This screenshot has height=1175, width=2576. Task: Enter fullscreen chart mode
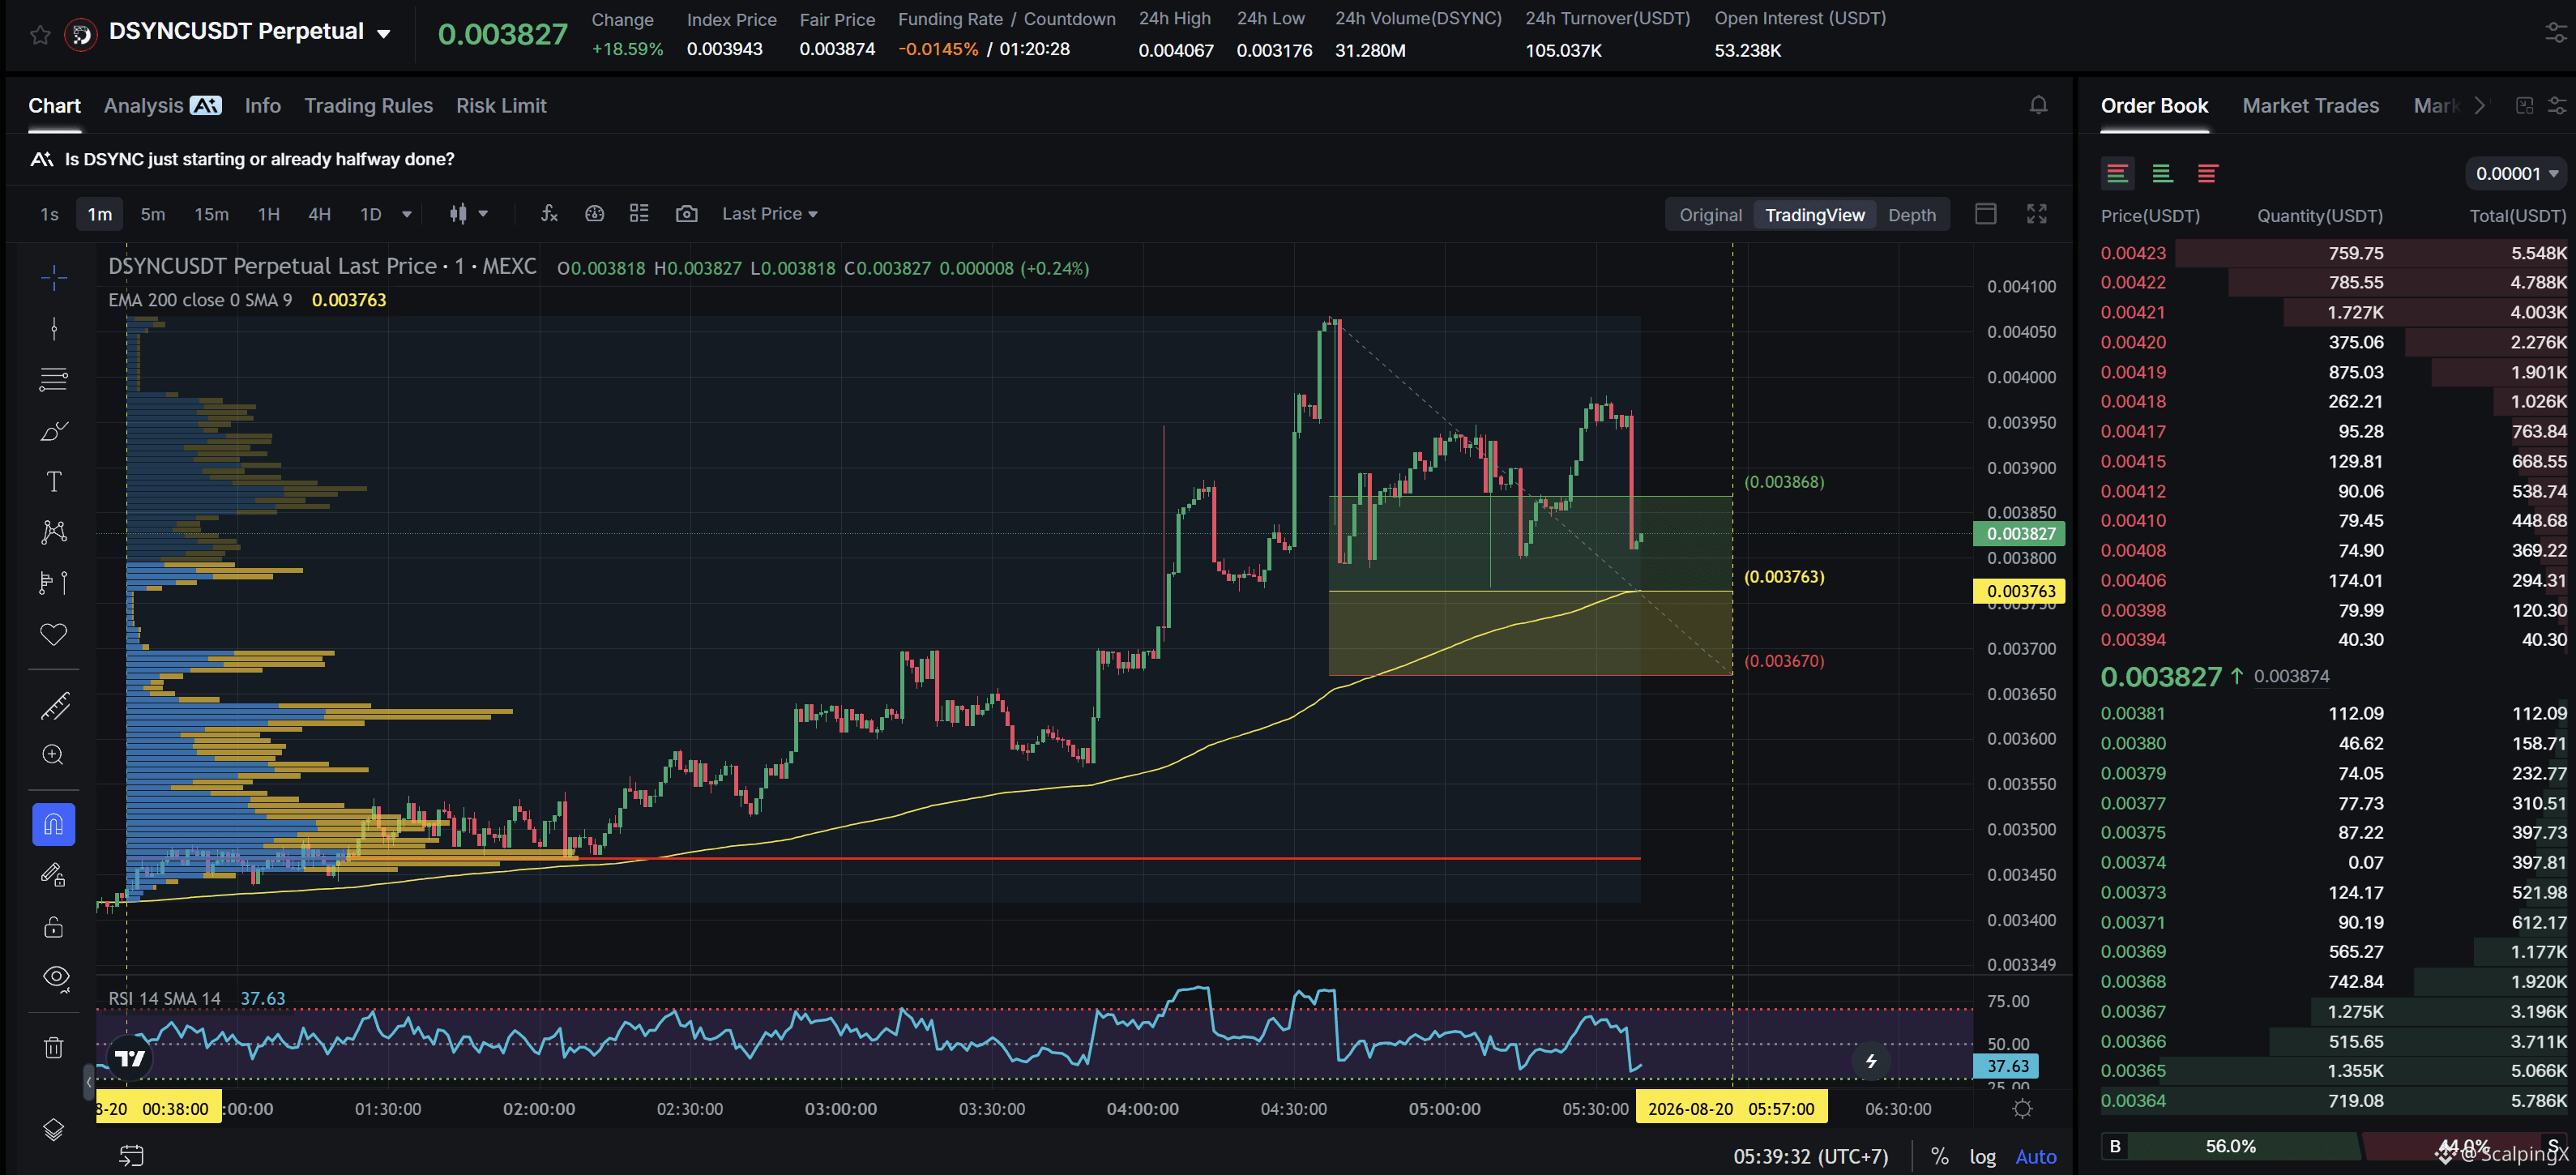[x=2037, y=214]
